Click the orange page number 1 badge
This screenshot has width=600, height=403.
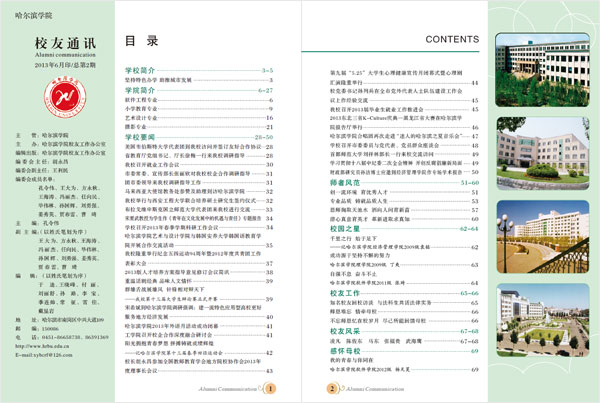pyautogui.click(x=270, y=388)
